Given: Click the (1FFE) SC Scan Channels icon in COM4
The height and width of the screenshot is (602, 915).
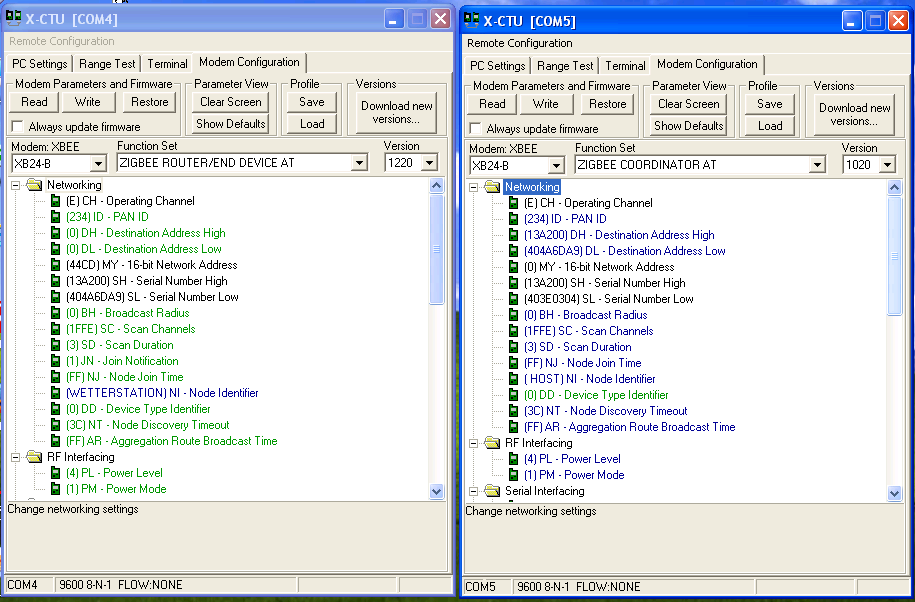Looking at the screenshot, I should pos(55,330).
